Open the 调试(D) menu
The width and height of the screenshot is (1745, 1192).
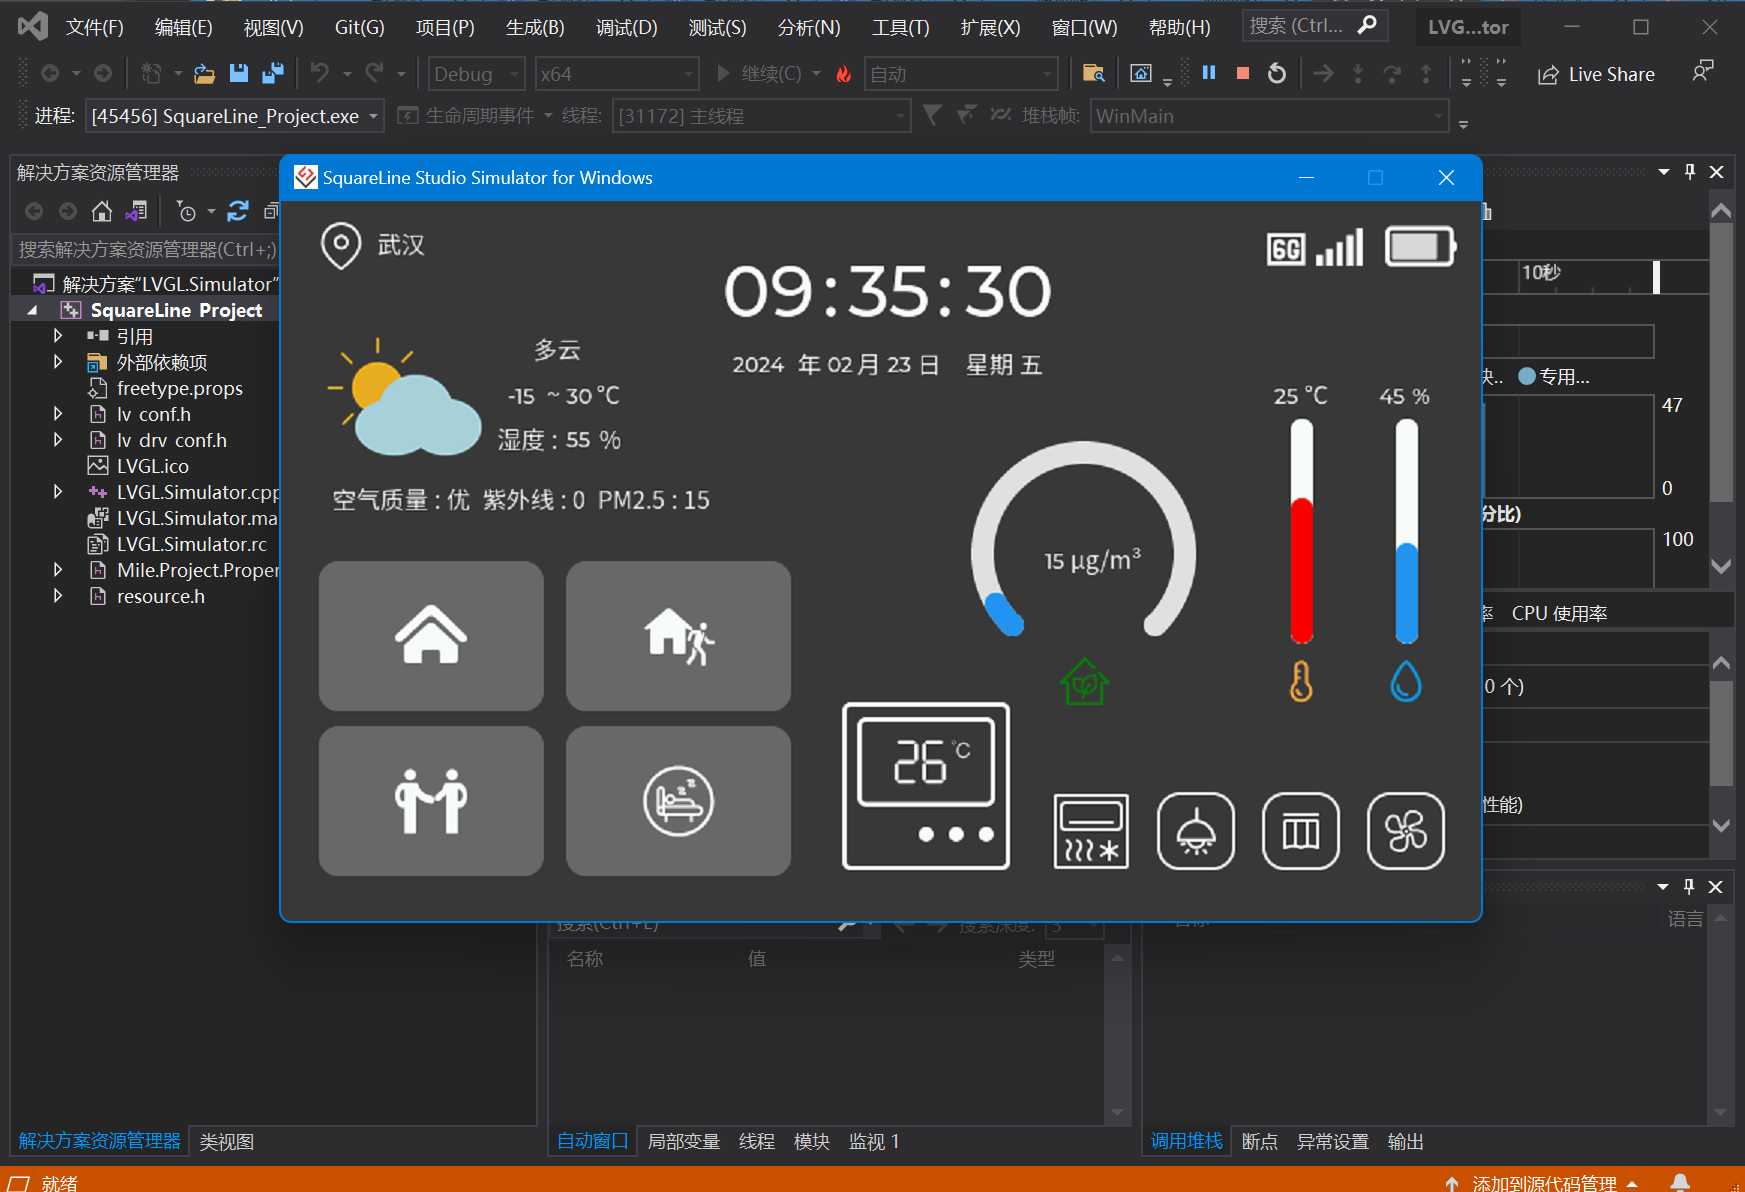pos(626,27)
